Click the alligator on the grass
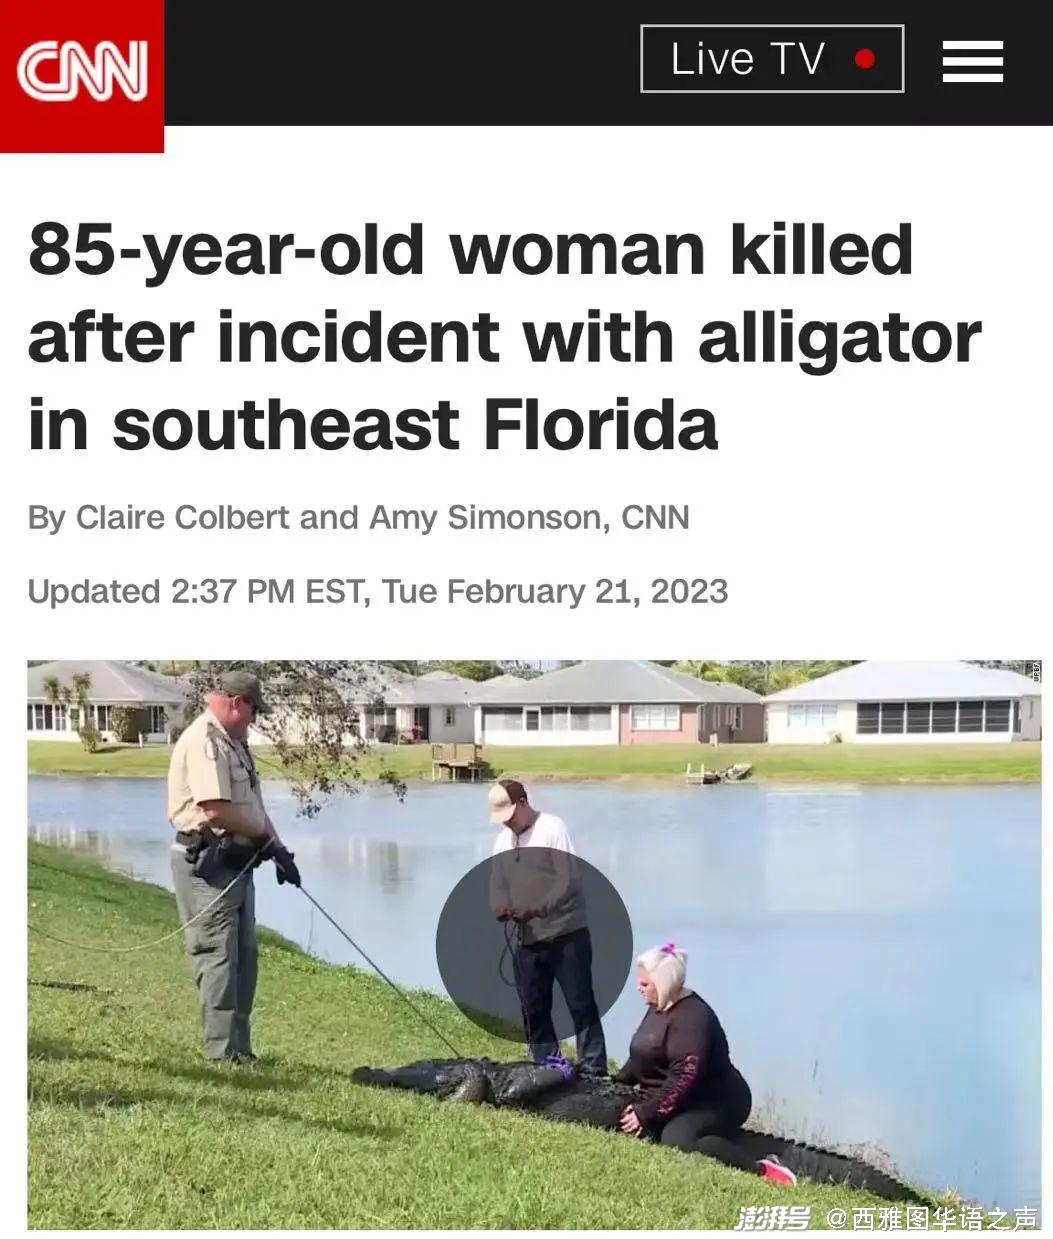Screen dimensions: 1053x1239 640,1120
